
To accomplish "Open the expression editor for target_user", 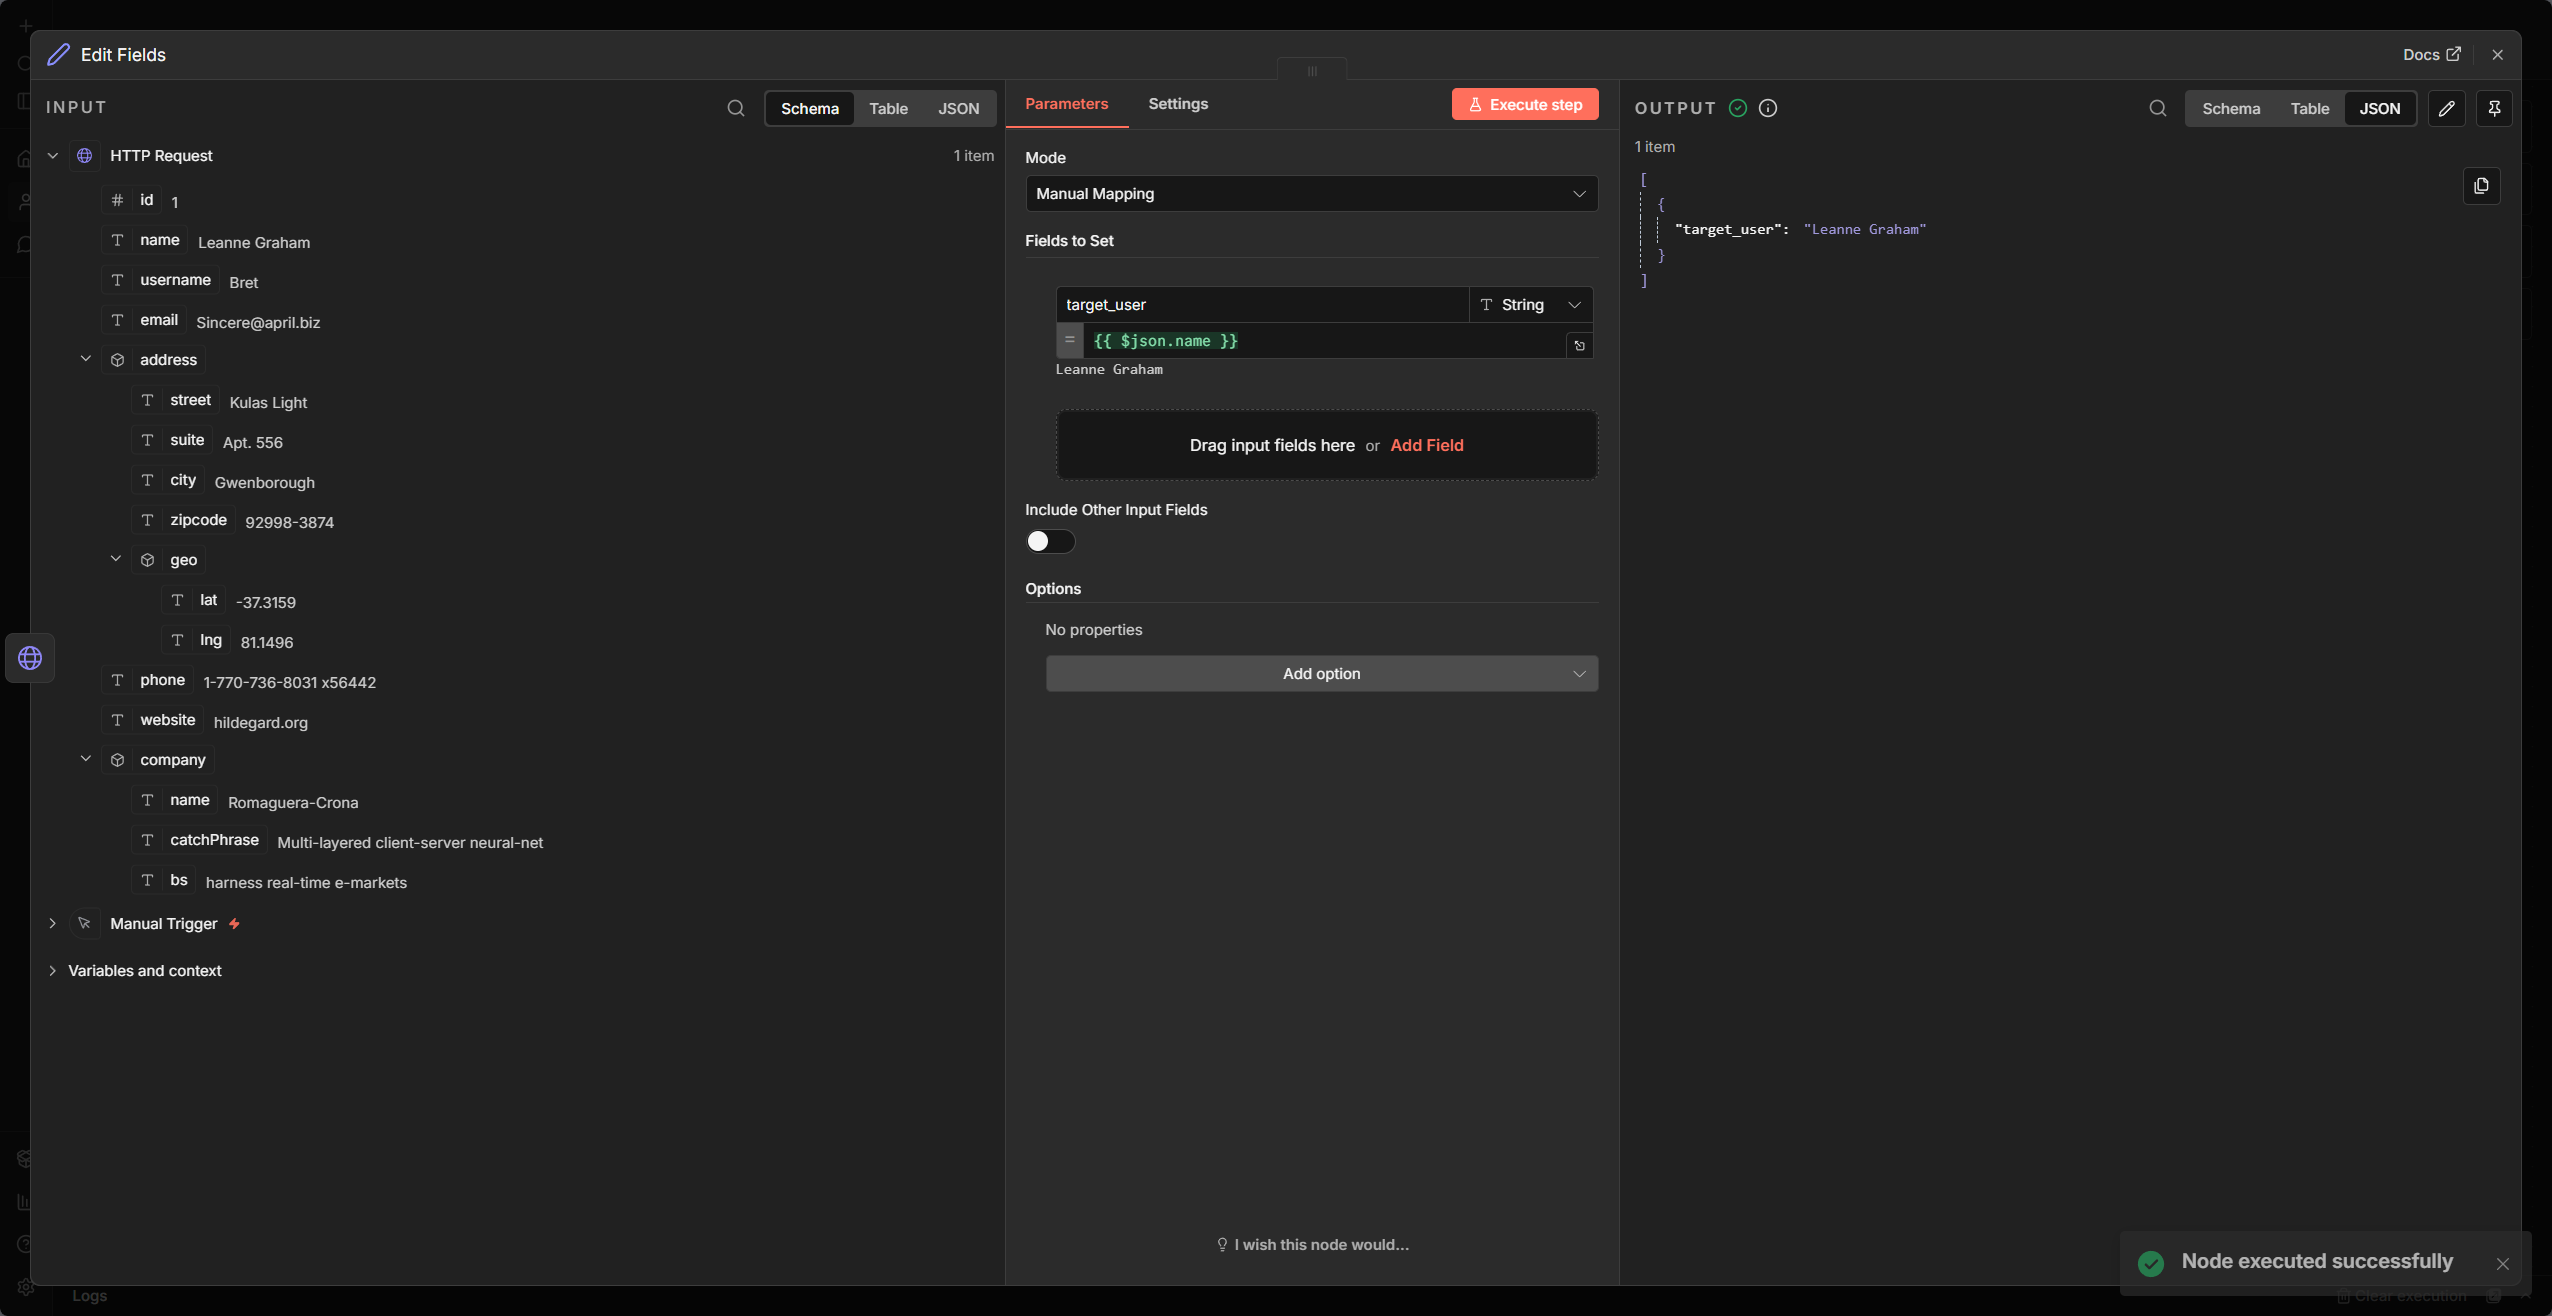I will (1579, 346).
